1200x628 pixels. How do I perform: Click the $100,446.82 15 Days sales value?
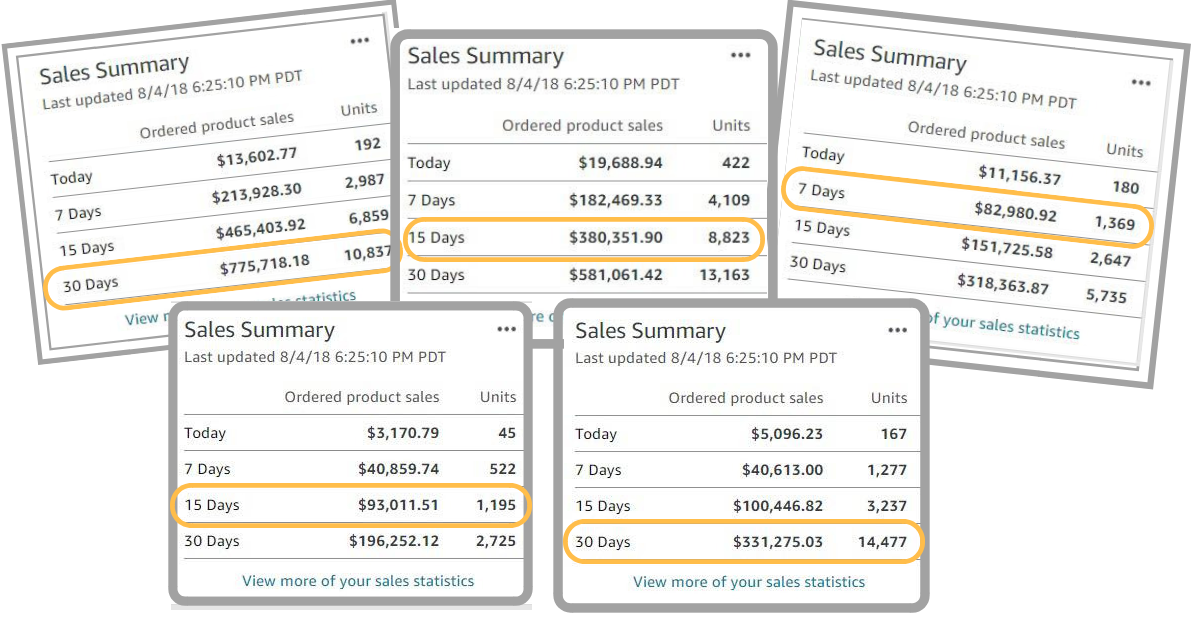point(777,506)
